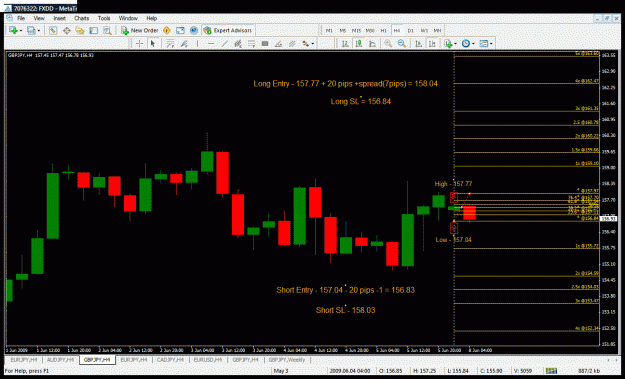Select the horizontal line tool
Screen dimensions: 625x379
click(x=211, y=43)
